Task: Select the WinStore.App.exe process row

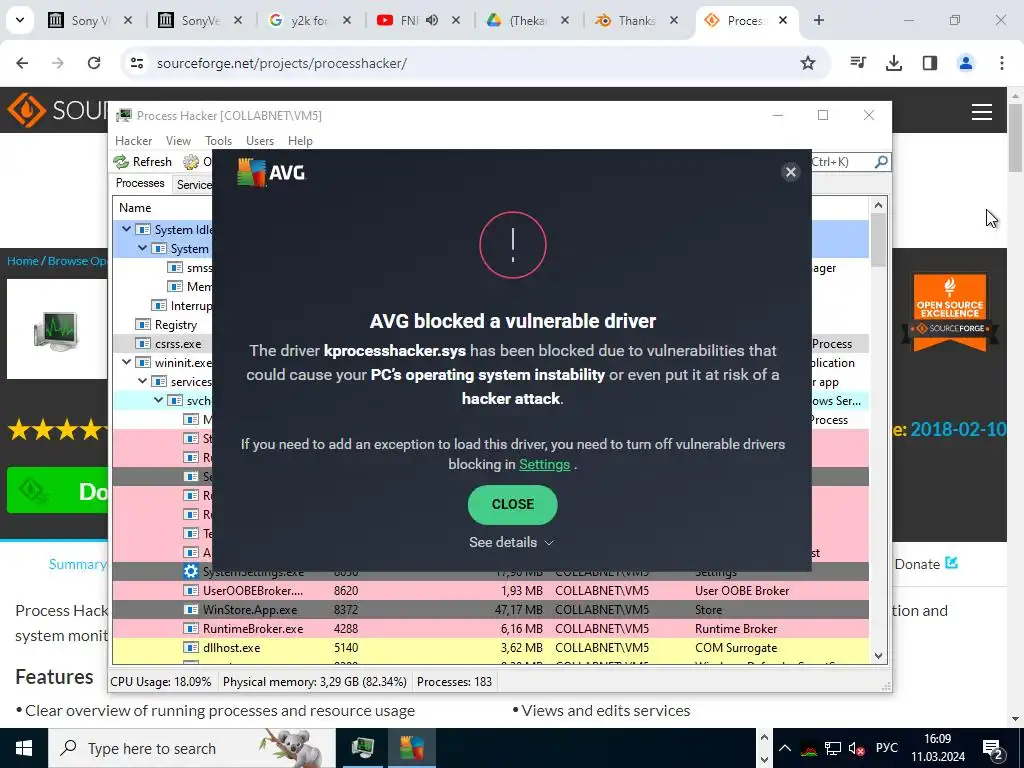Action: [x=490, y=609]
